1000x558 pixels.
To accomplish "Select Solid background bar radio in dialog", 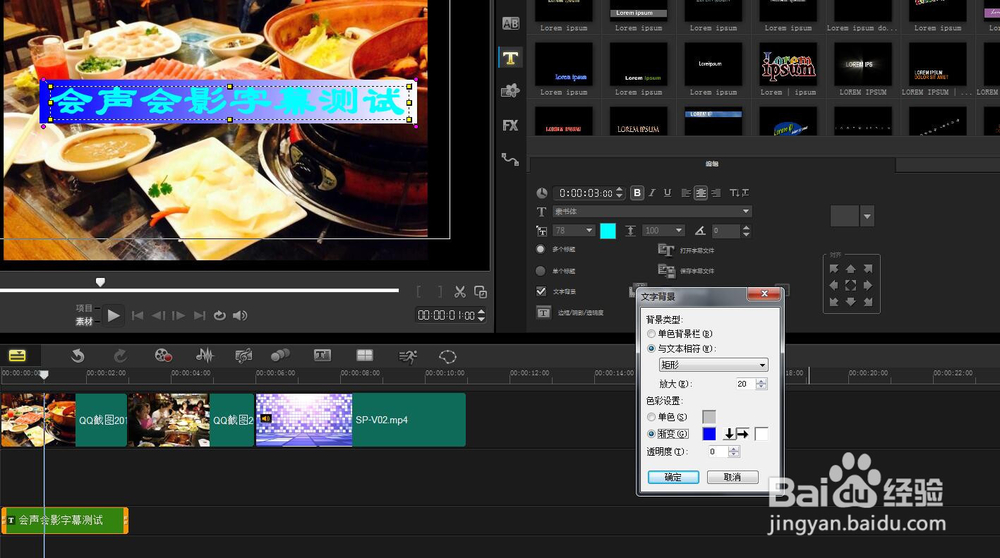I will [651, 334].
